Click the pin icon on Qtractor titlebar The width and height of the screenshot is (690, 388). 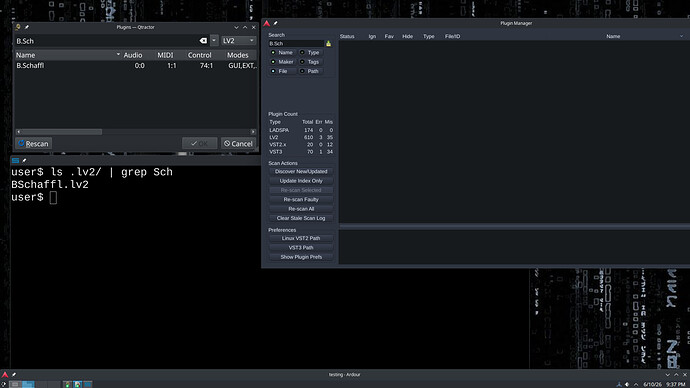27,27
